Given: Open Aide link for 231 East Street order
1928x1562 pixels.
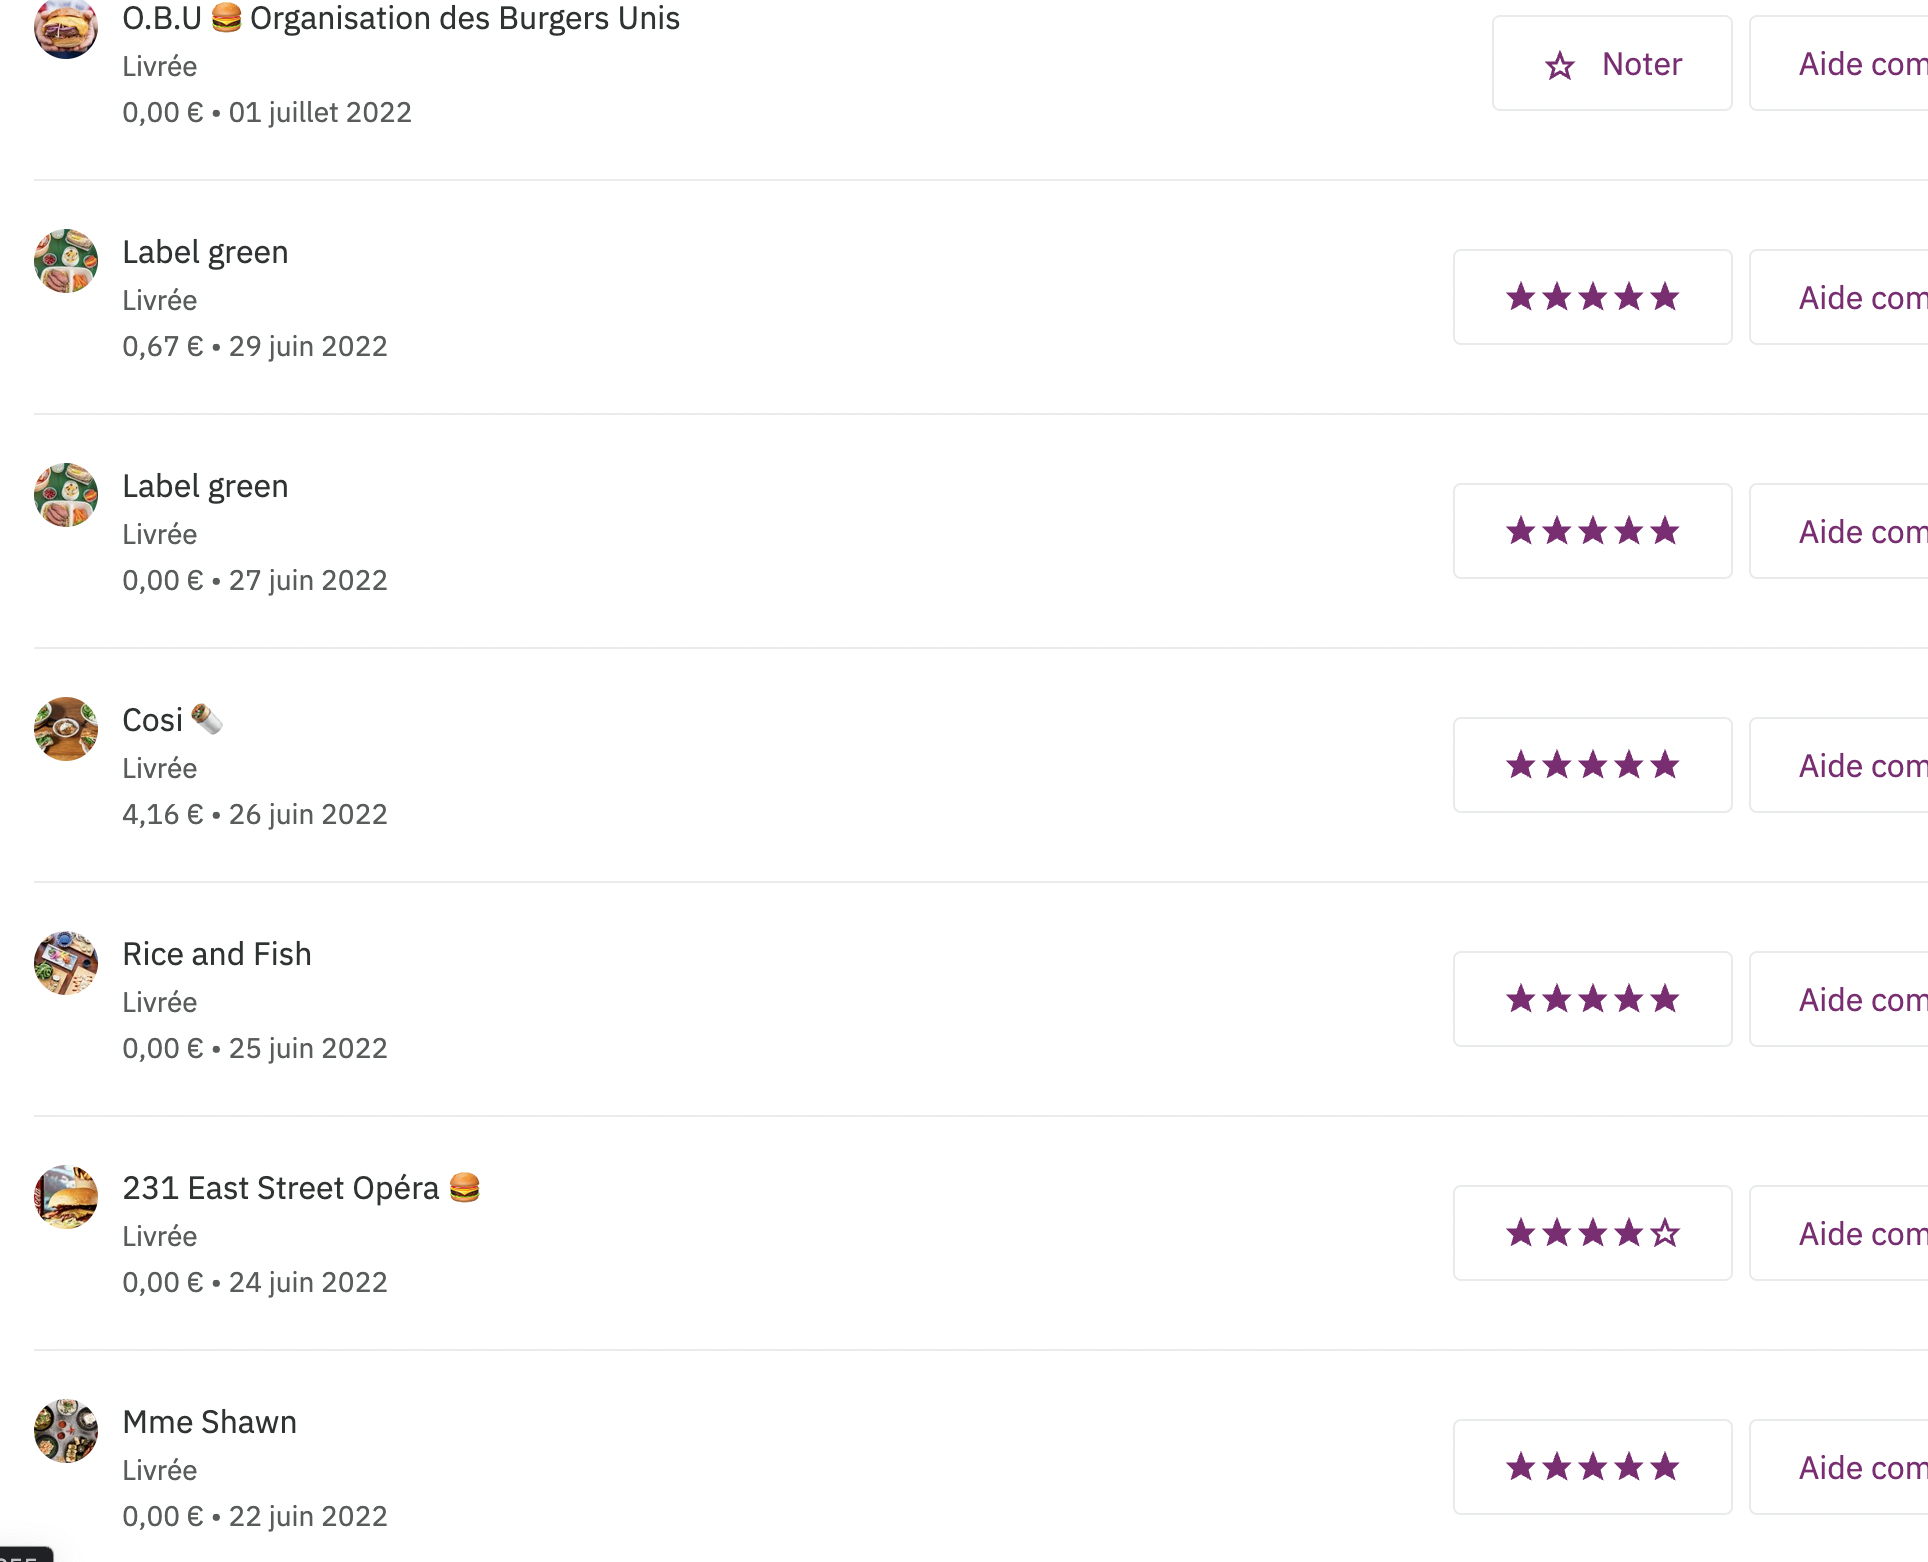Looking at the screenshot, I should (1839, 1234).
